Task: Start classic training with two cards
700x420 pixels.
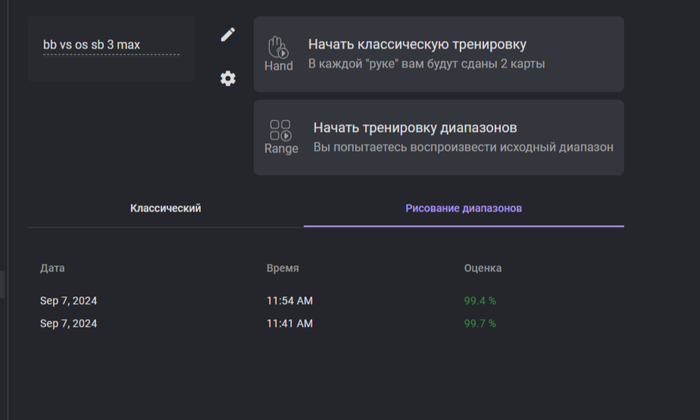Action: pos(439,54)
